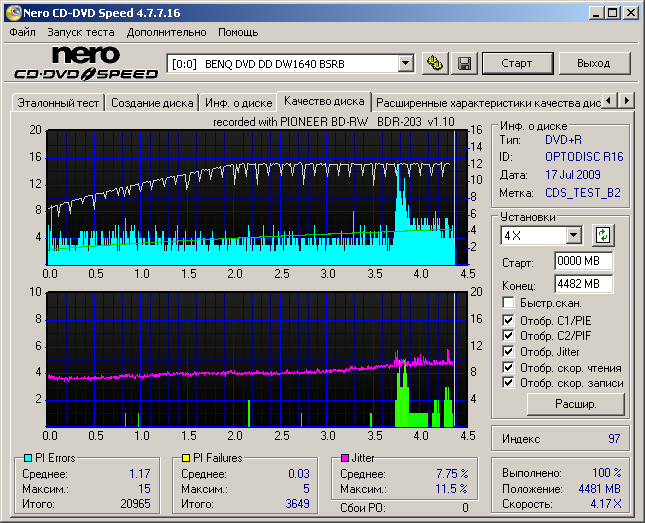Click the DVD+R disc type value
The width and height of the screenshot is (645, 523).
tap(563, 140)
